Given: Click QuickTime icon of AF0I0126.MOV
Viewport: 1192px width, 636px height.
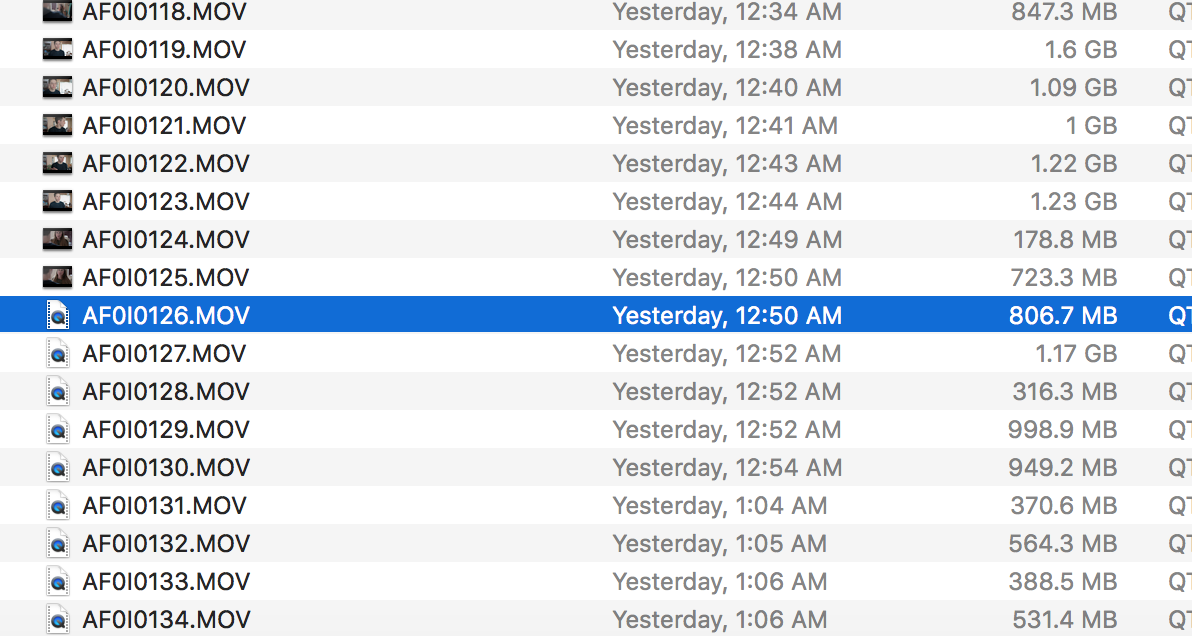Looking at the screenshot, I should (x=58, y=315).
